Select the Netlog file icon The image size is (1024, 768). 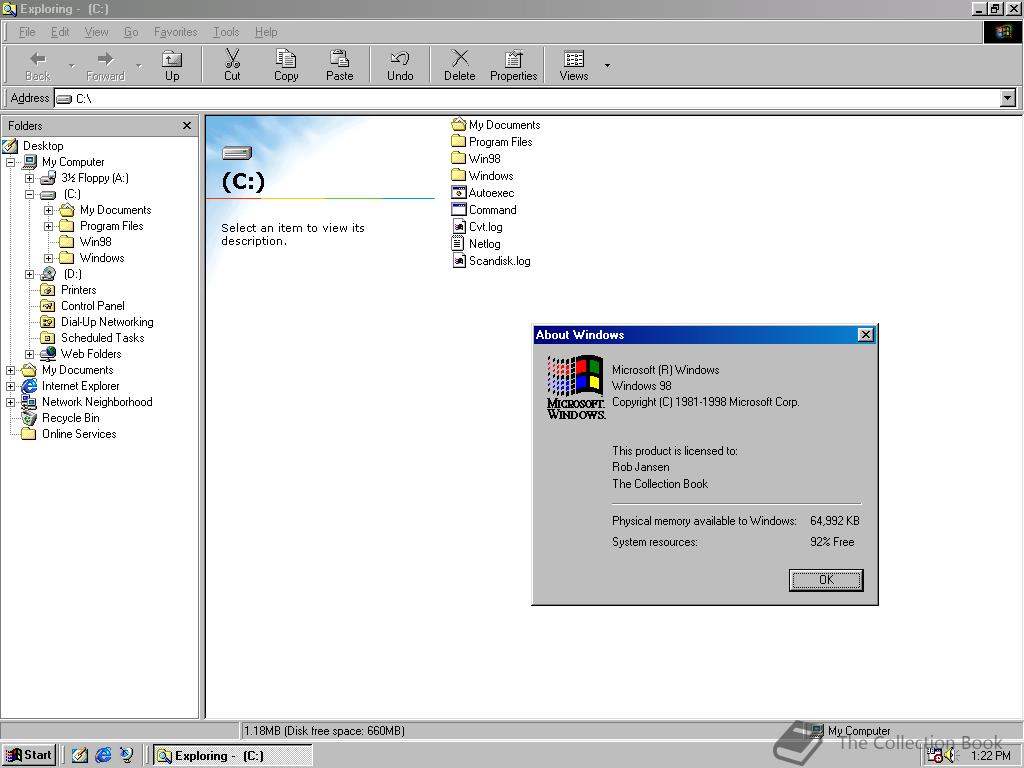click(458, 244)
